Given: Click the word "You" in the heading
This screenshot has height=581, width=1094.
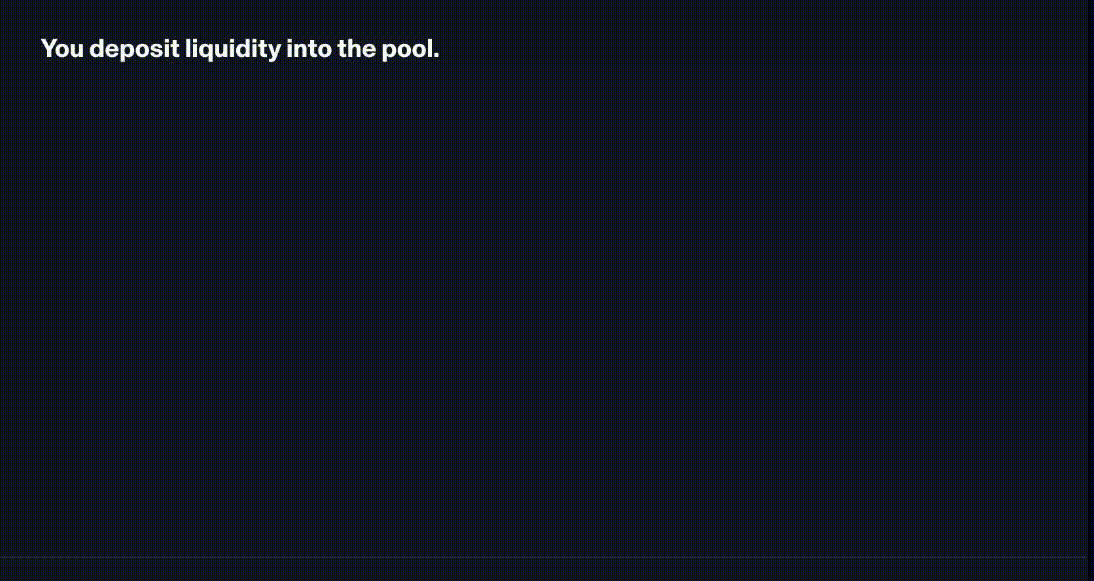Looking at the screenshot, I should (x=62, y=49).
